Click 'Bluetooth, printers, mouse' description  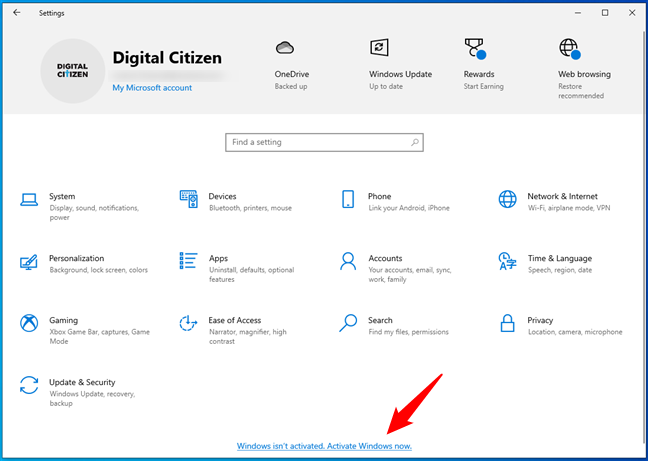click(250, 208)
